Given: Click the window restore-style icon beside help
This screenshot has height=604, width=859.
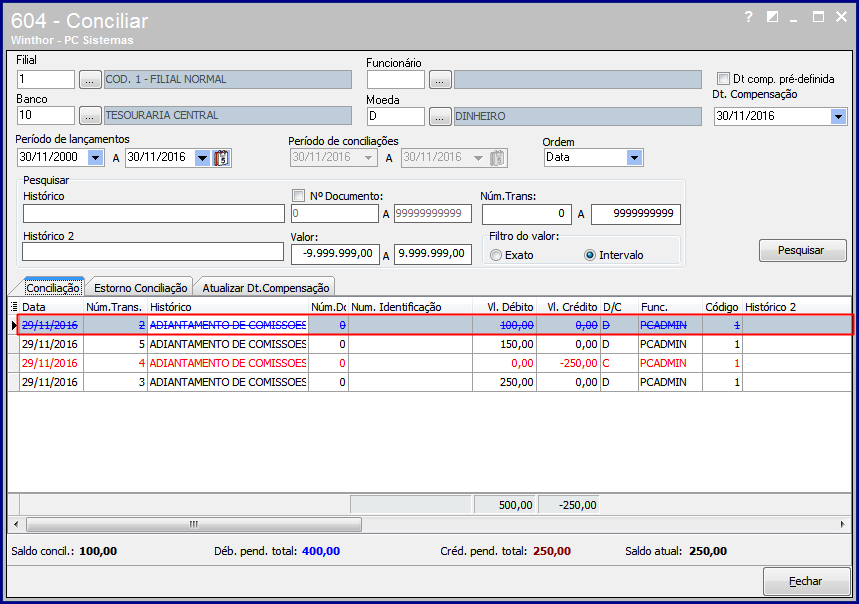Looking at the screenshot, I should (x=772, y=18).
